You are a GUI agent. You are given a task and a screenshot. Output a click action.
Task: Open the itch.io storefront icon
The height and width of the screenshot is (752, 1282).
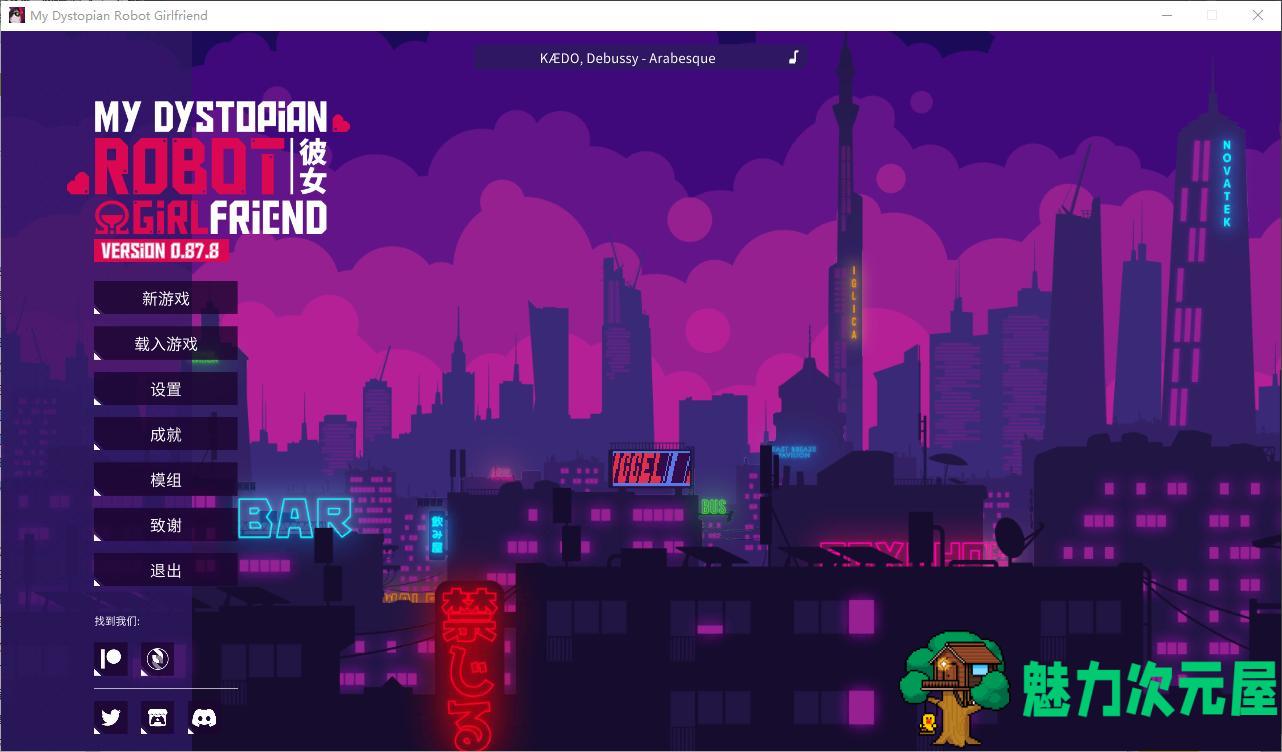click(157, 717)
